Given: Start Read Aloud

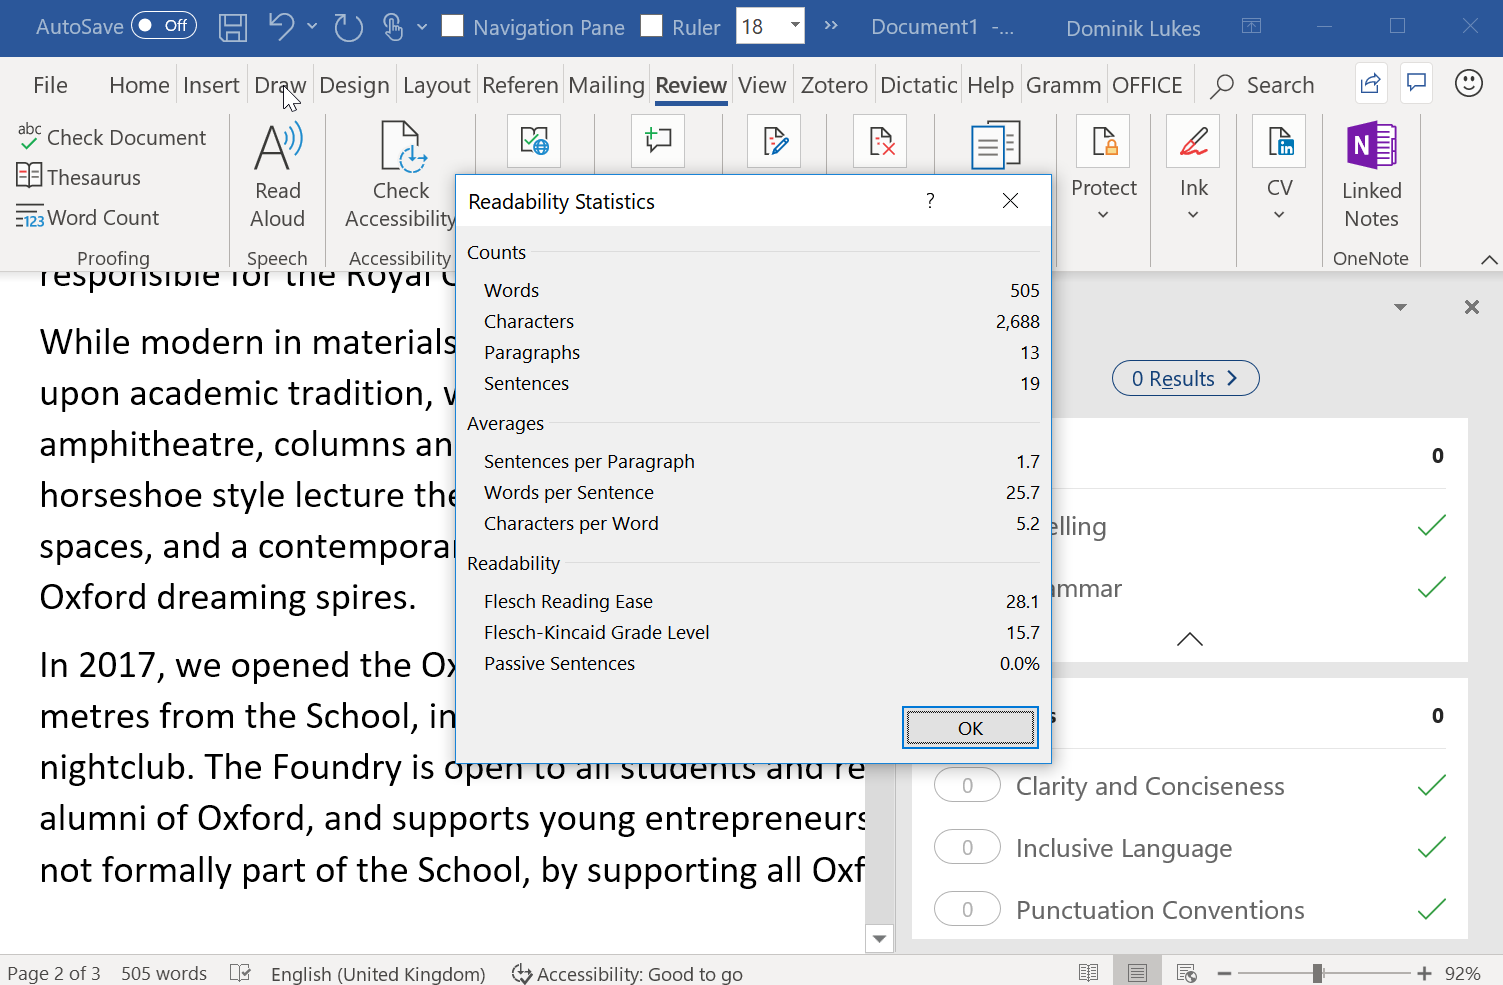Looking at the screenshot, I should pos(278,176).
